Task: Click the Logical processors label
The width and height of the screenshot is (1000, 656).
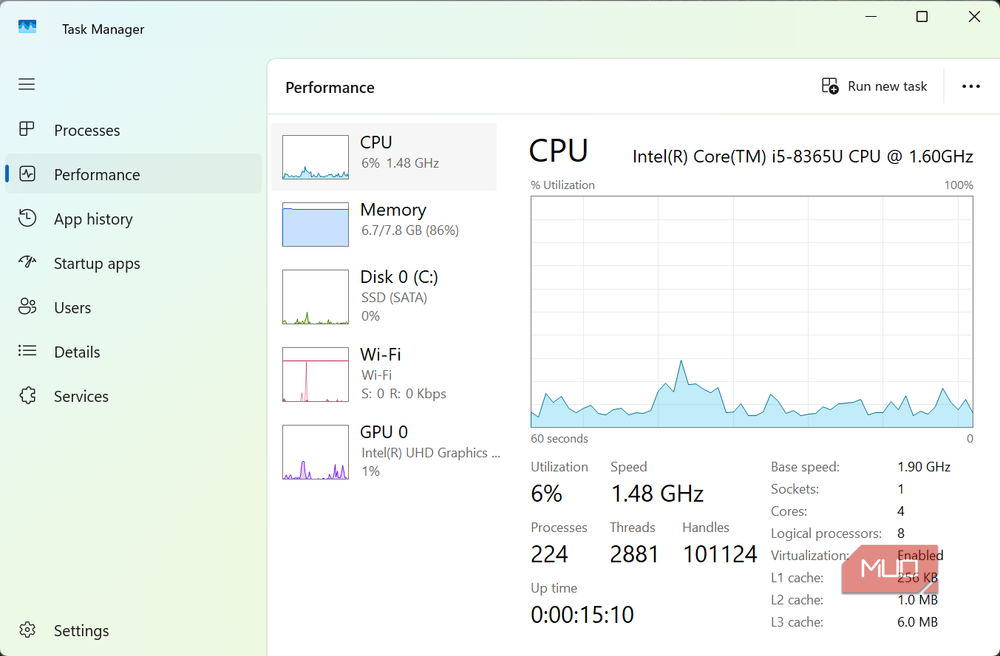Action: pos(826,534)
